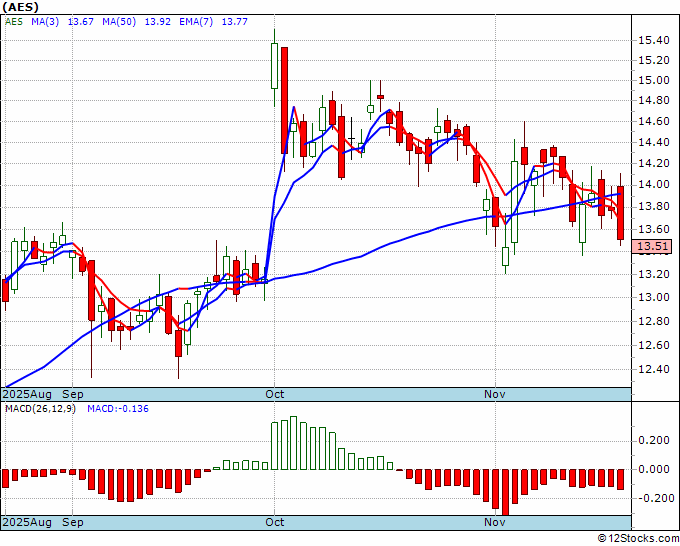The height and width of the screenshot is (546, 680).
Task: Click the MA(50) value 13.92
Action: point(157,21)
